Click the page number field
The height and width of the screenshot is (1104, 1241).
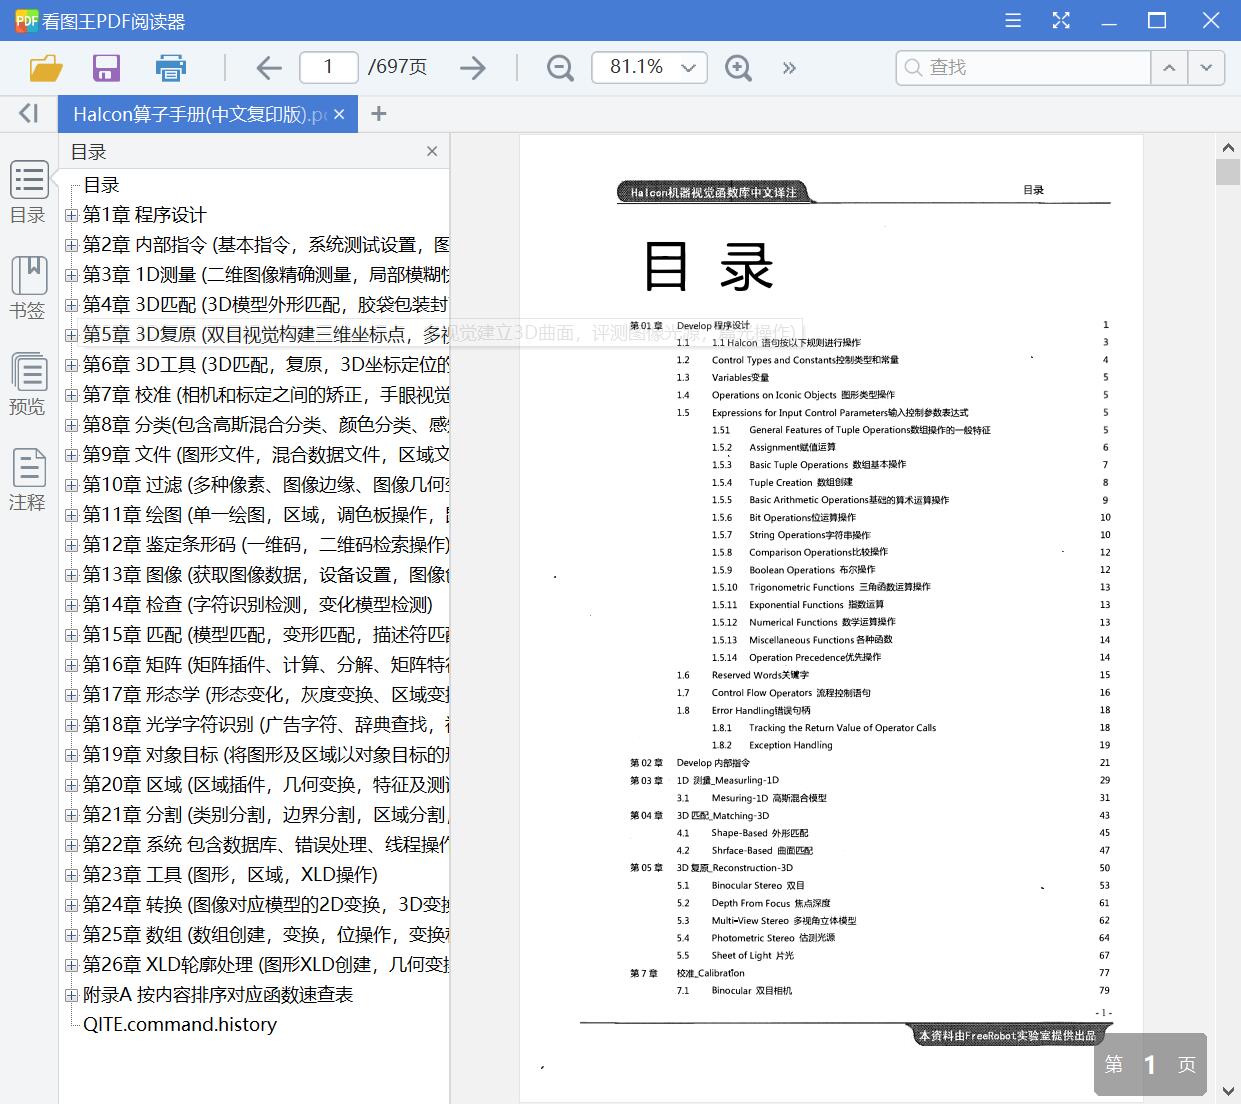[x=329, y=67]
